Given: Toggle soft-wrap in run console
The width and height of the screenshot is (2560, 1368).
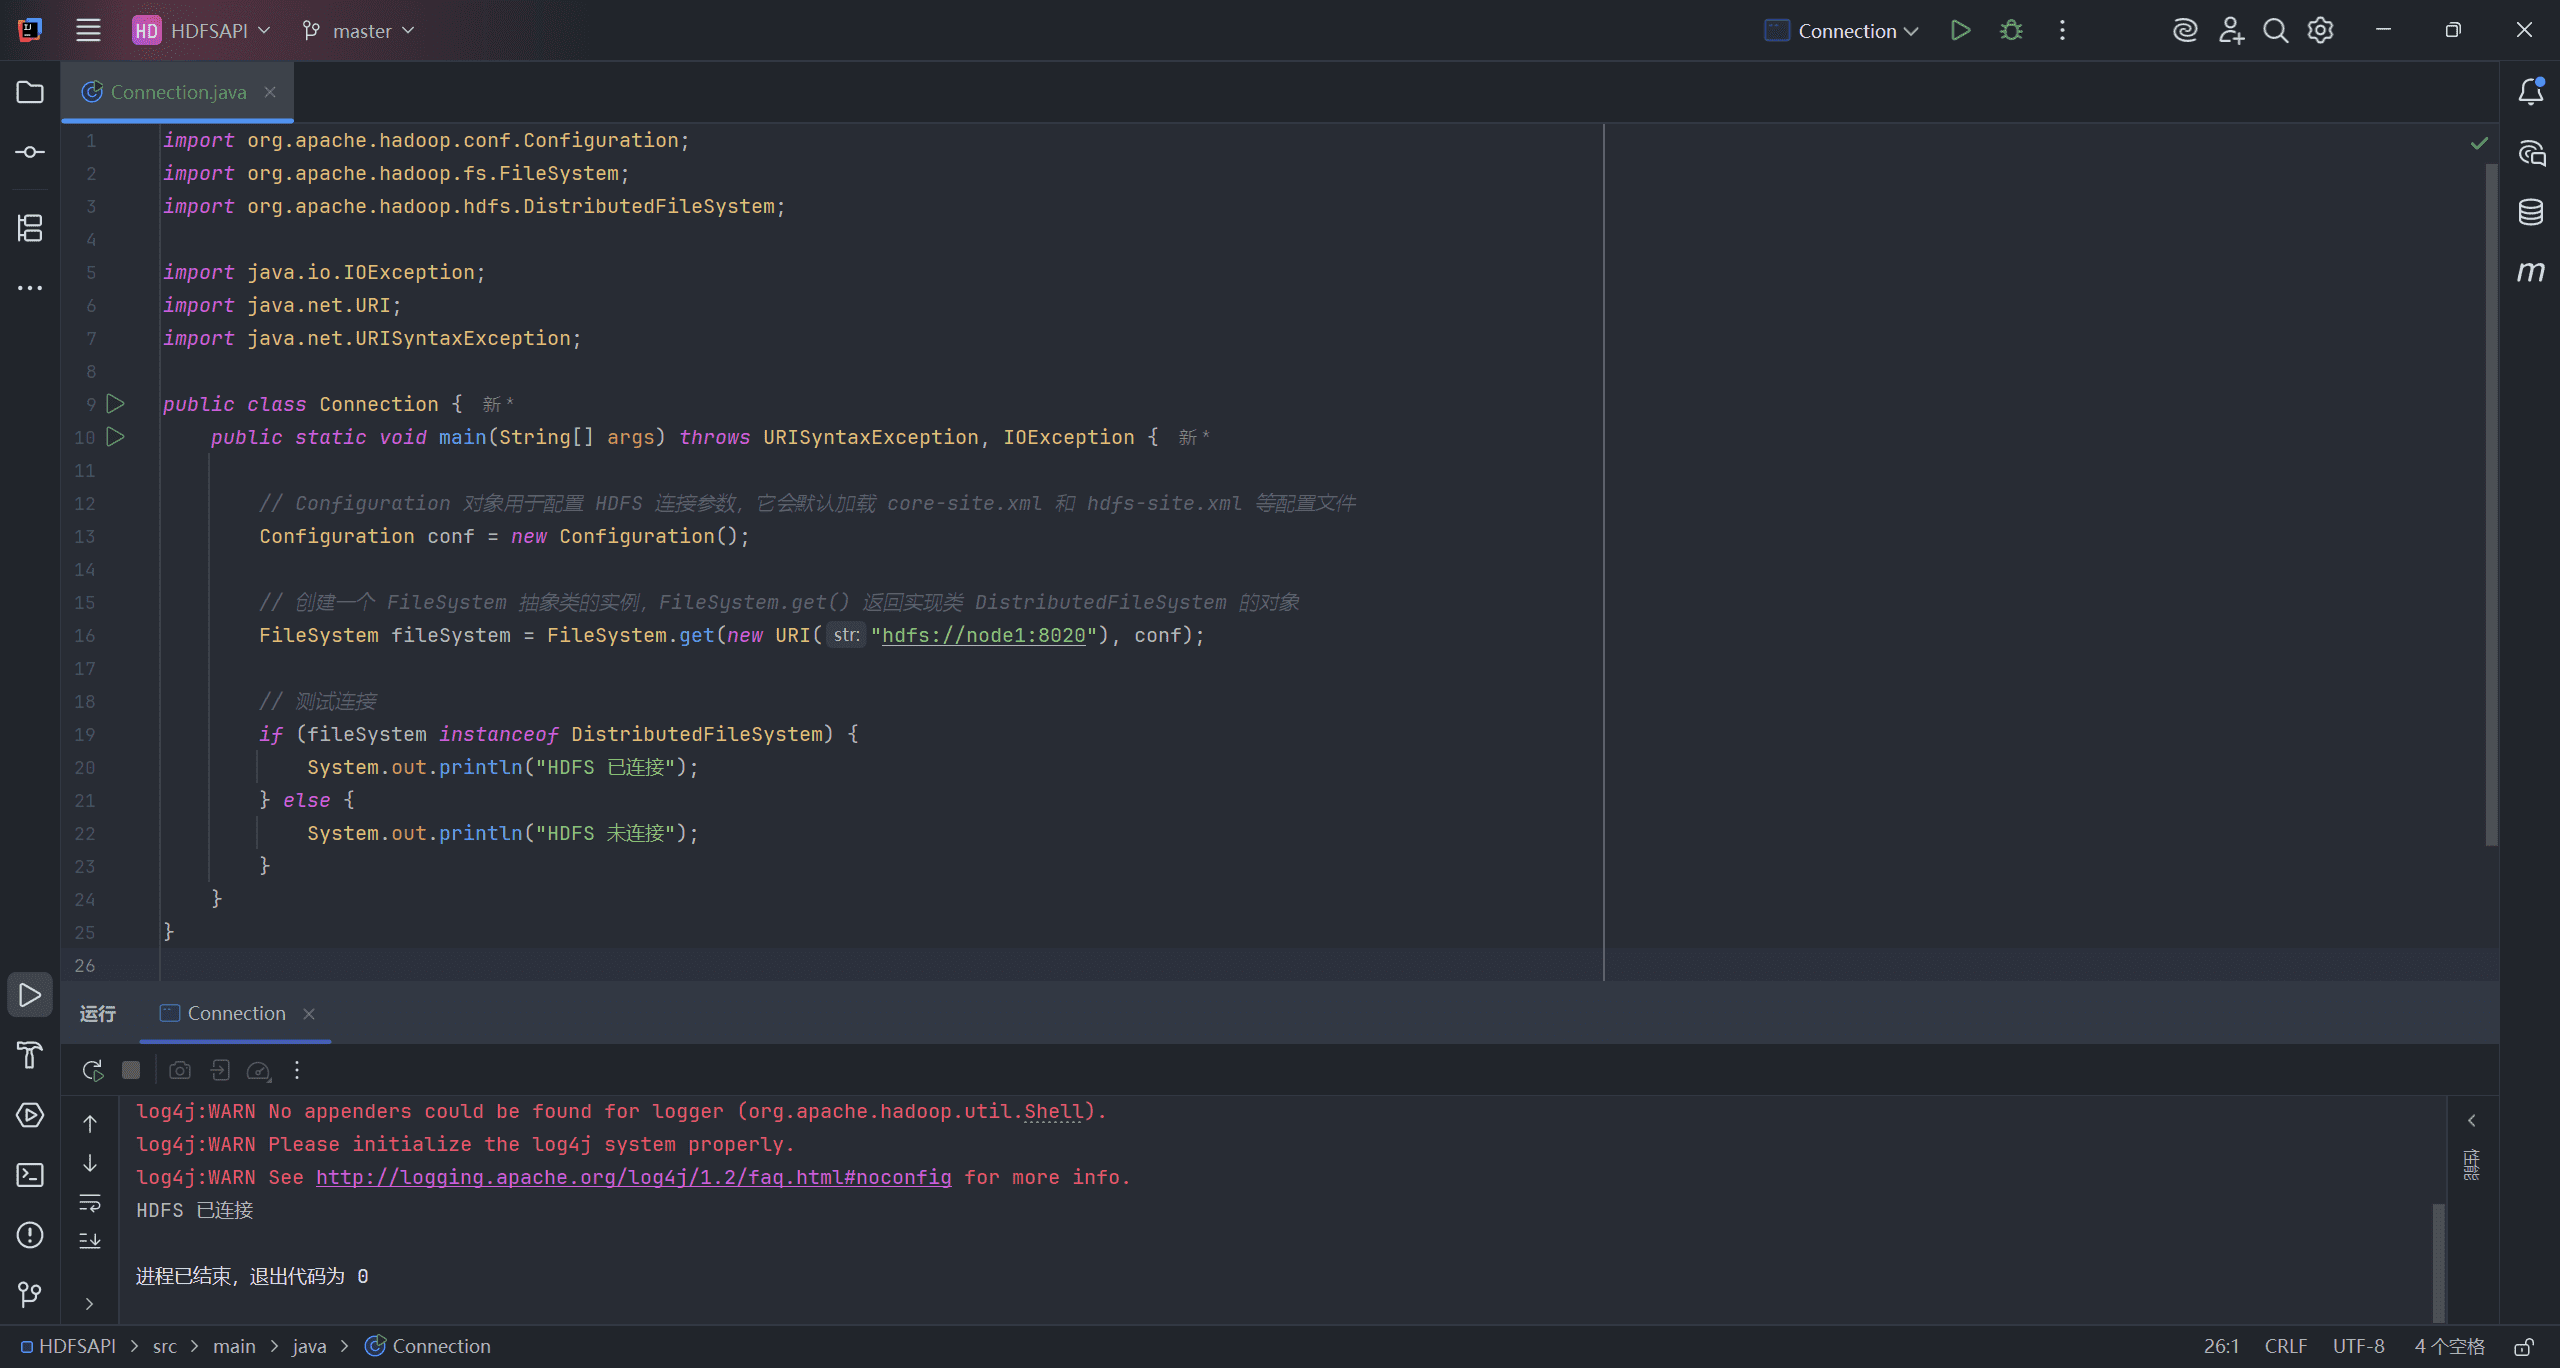Looking at the screenshot, I should coord(90,1202).
